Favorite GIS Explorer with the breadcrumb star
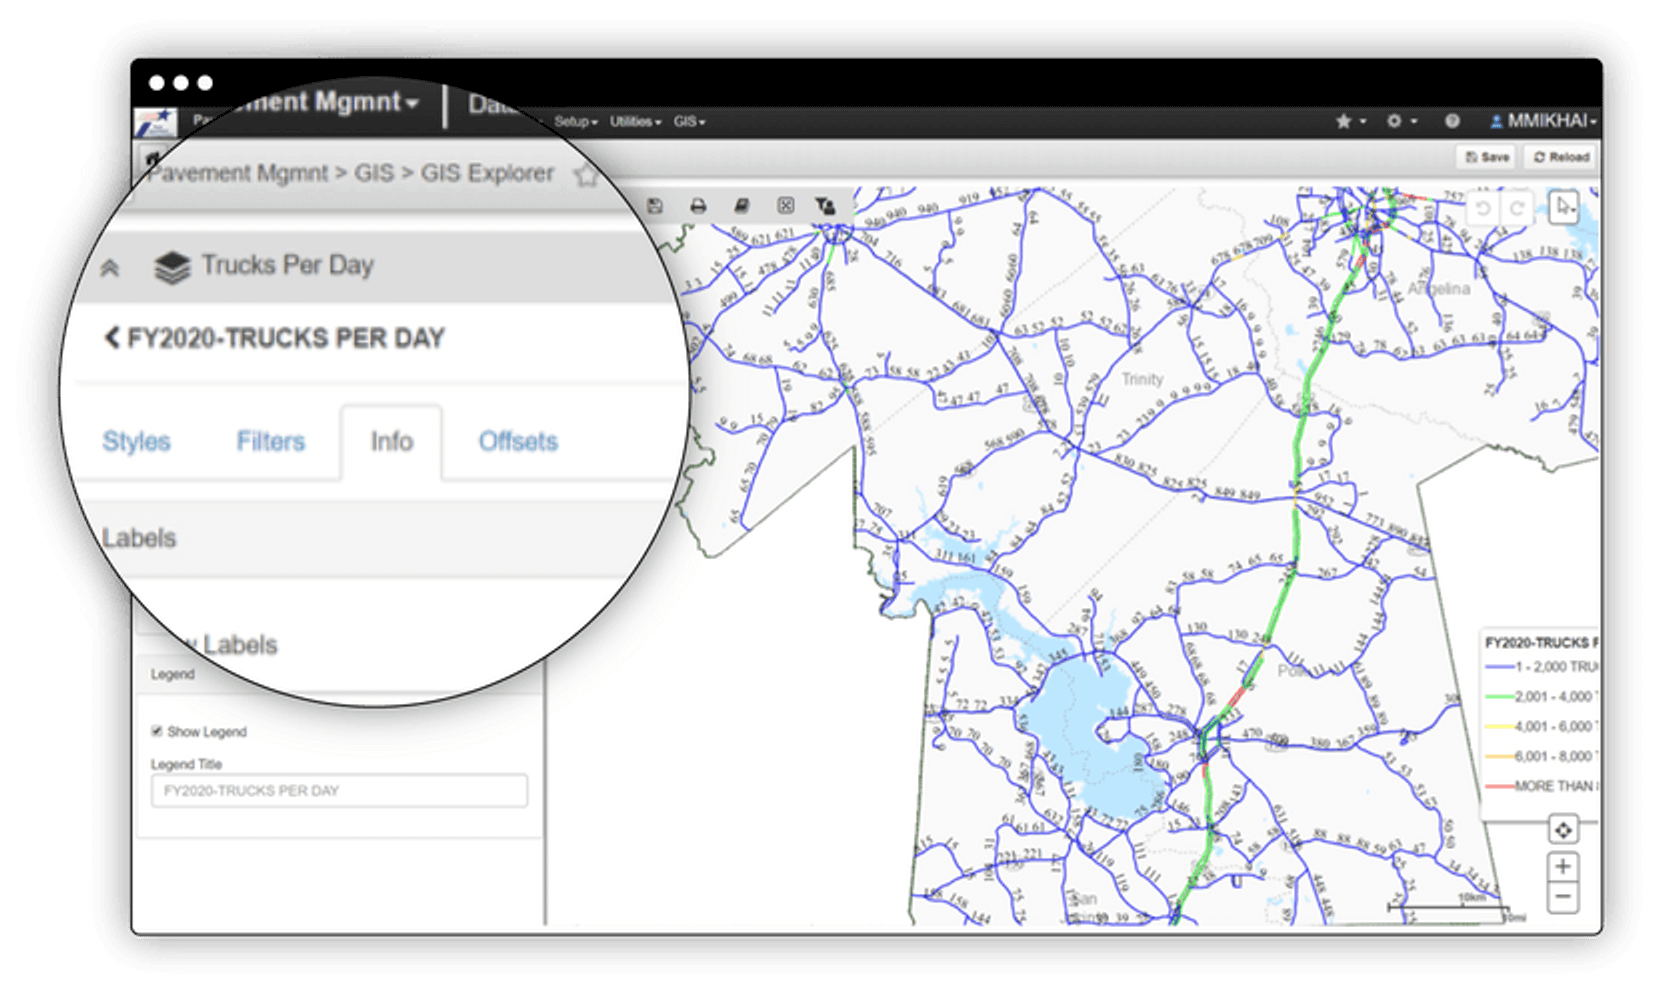This screenshot has width=1660, height=992. coord(586,175)
